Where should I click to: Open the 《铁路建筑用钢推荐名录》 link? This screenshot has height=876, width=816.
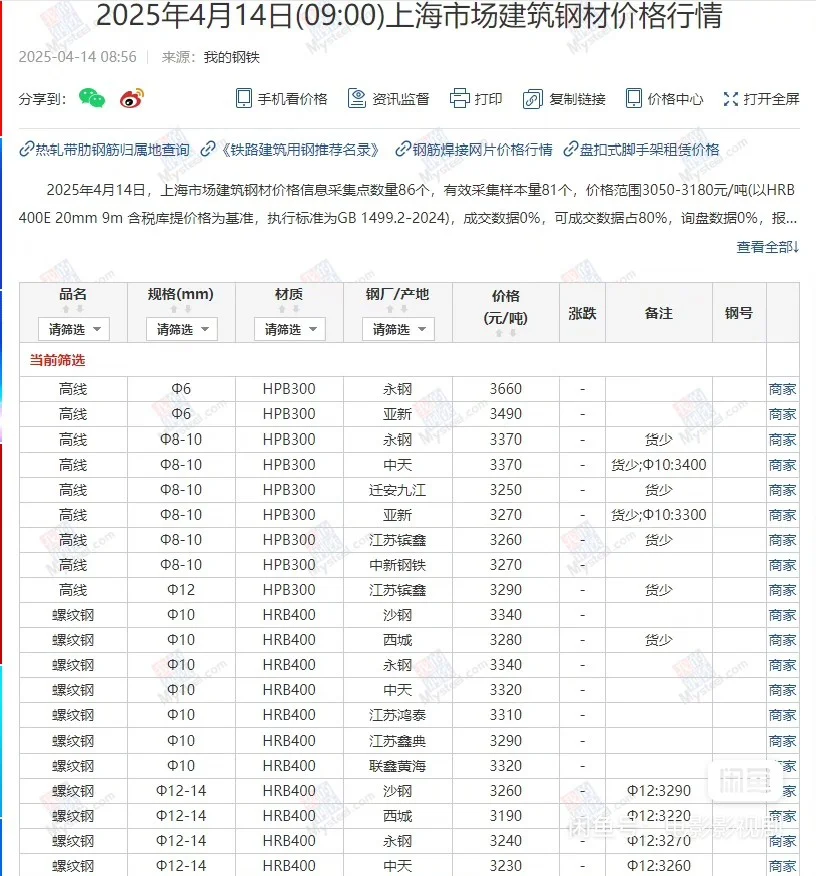pyautogui.click(x=300, y=148)
